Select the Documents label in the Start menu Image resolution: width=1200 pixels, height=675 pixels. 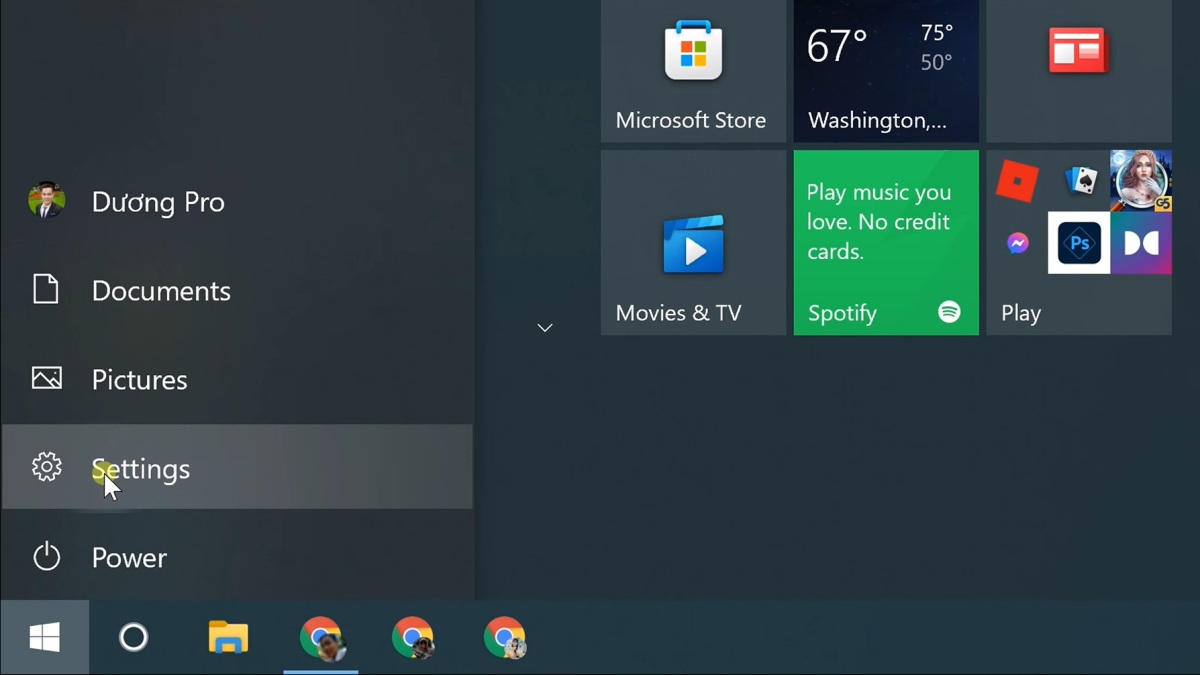click(161, 291)
